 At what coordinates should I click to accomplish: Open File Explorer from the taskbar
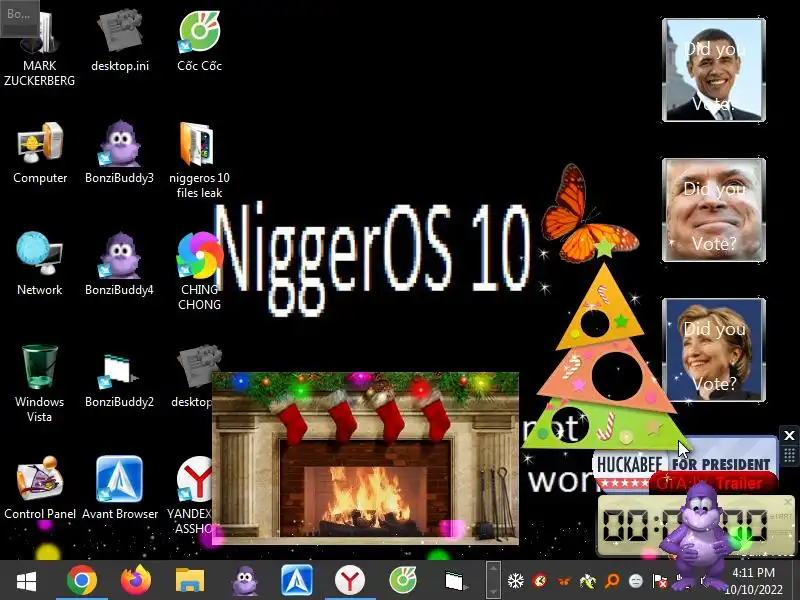(190, 581)
